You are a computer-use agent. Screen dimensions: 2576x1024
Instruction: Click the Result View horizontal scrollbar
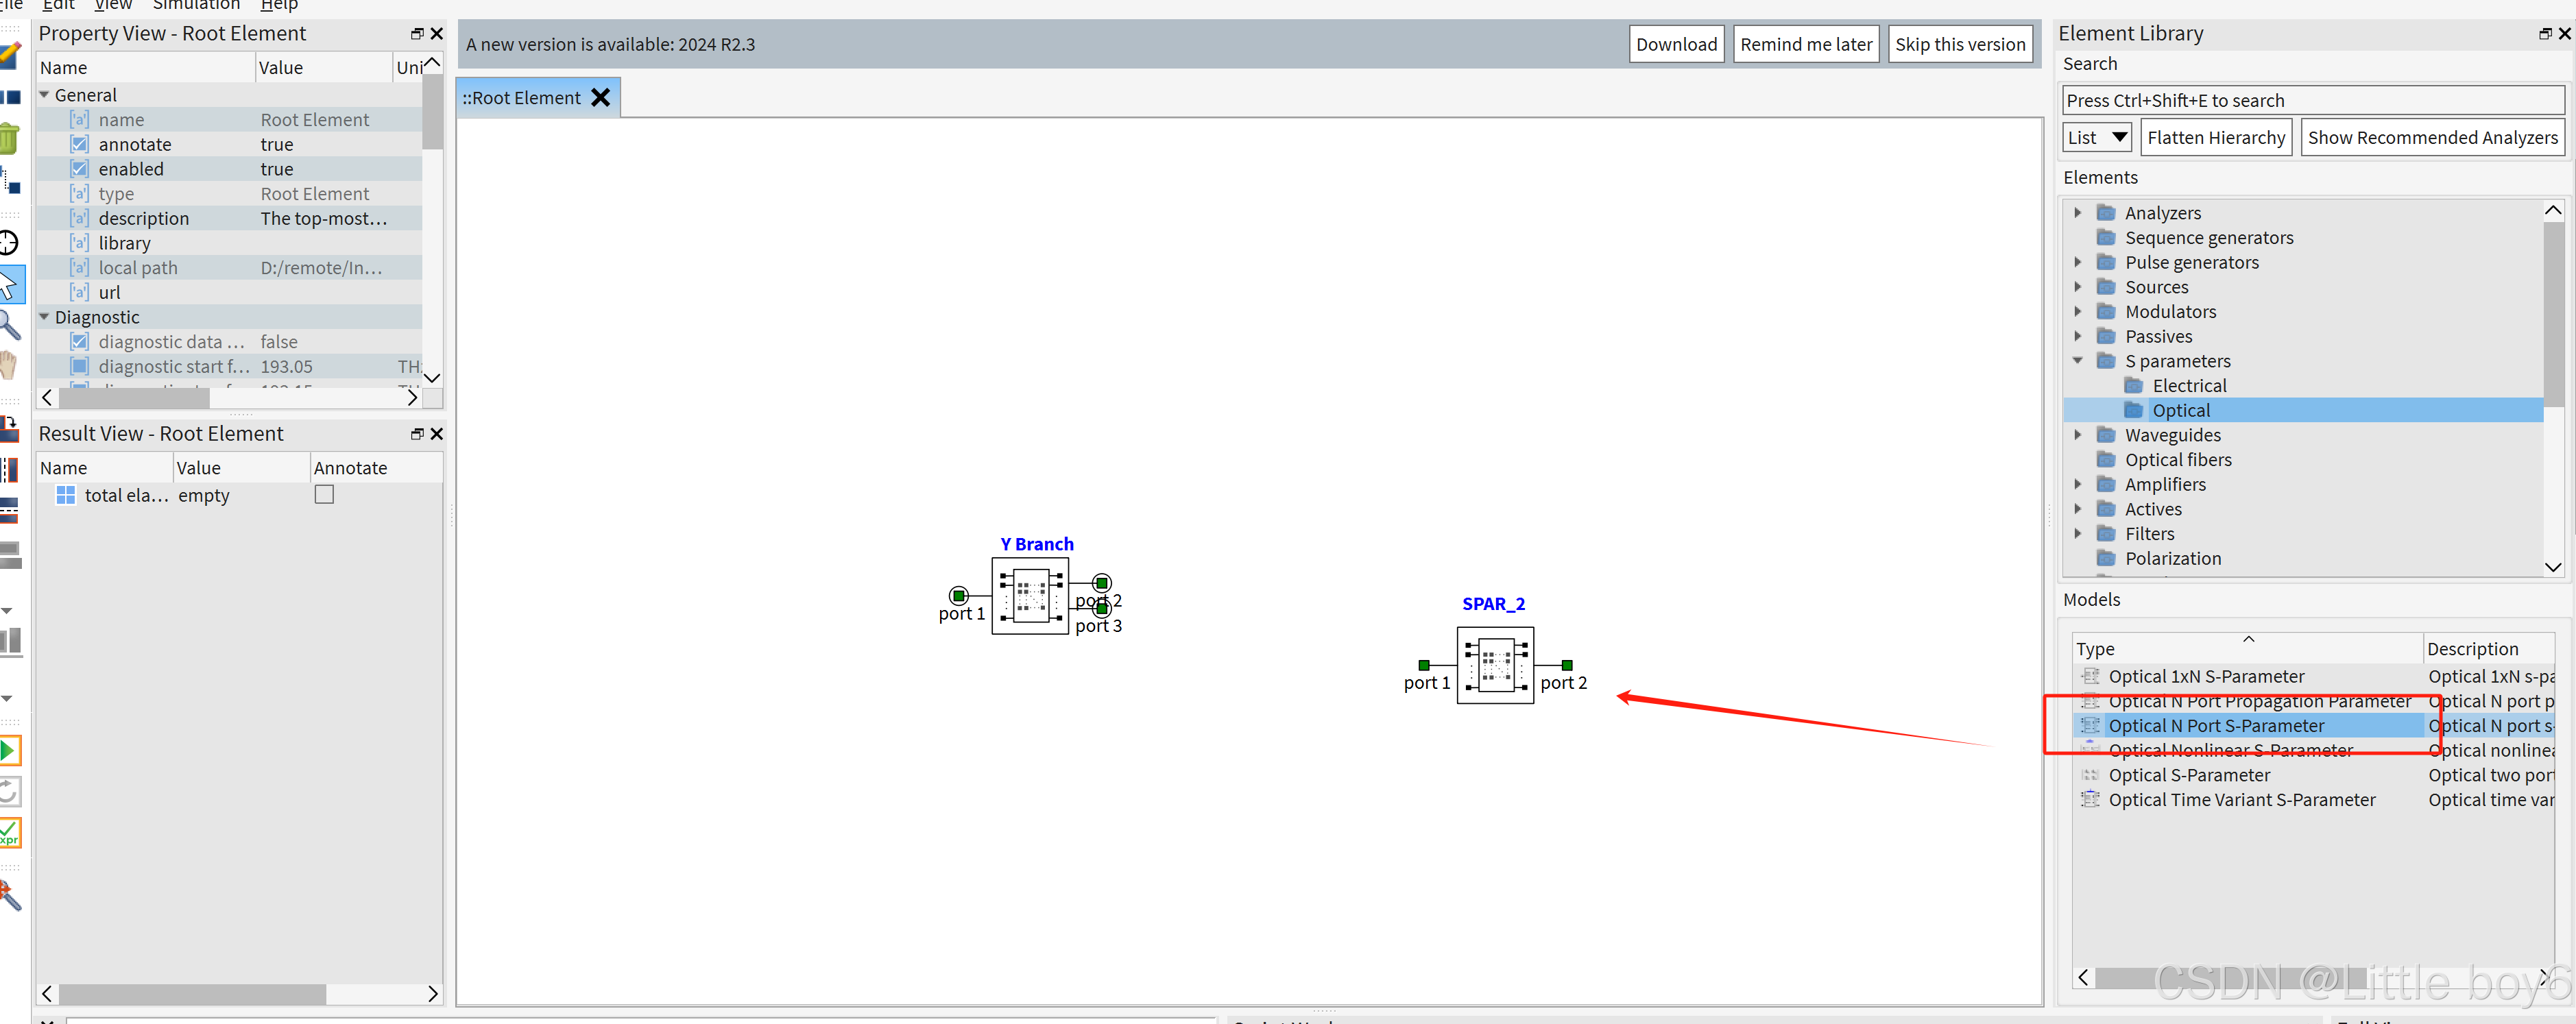point(192,993)
